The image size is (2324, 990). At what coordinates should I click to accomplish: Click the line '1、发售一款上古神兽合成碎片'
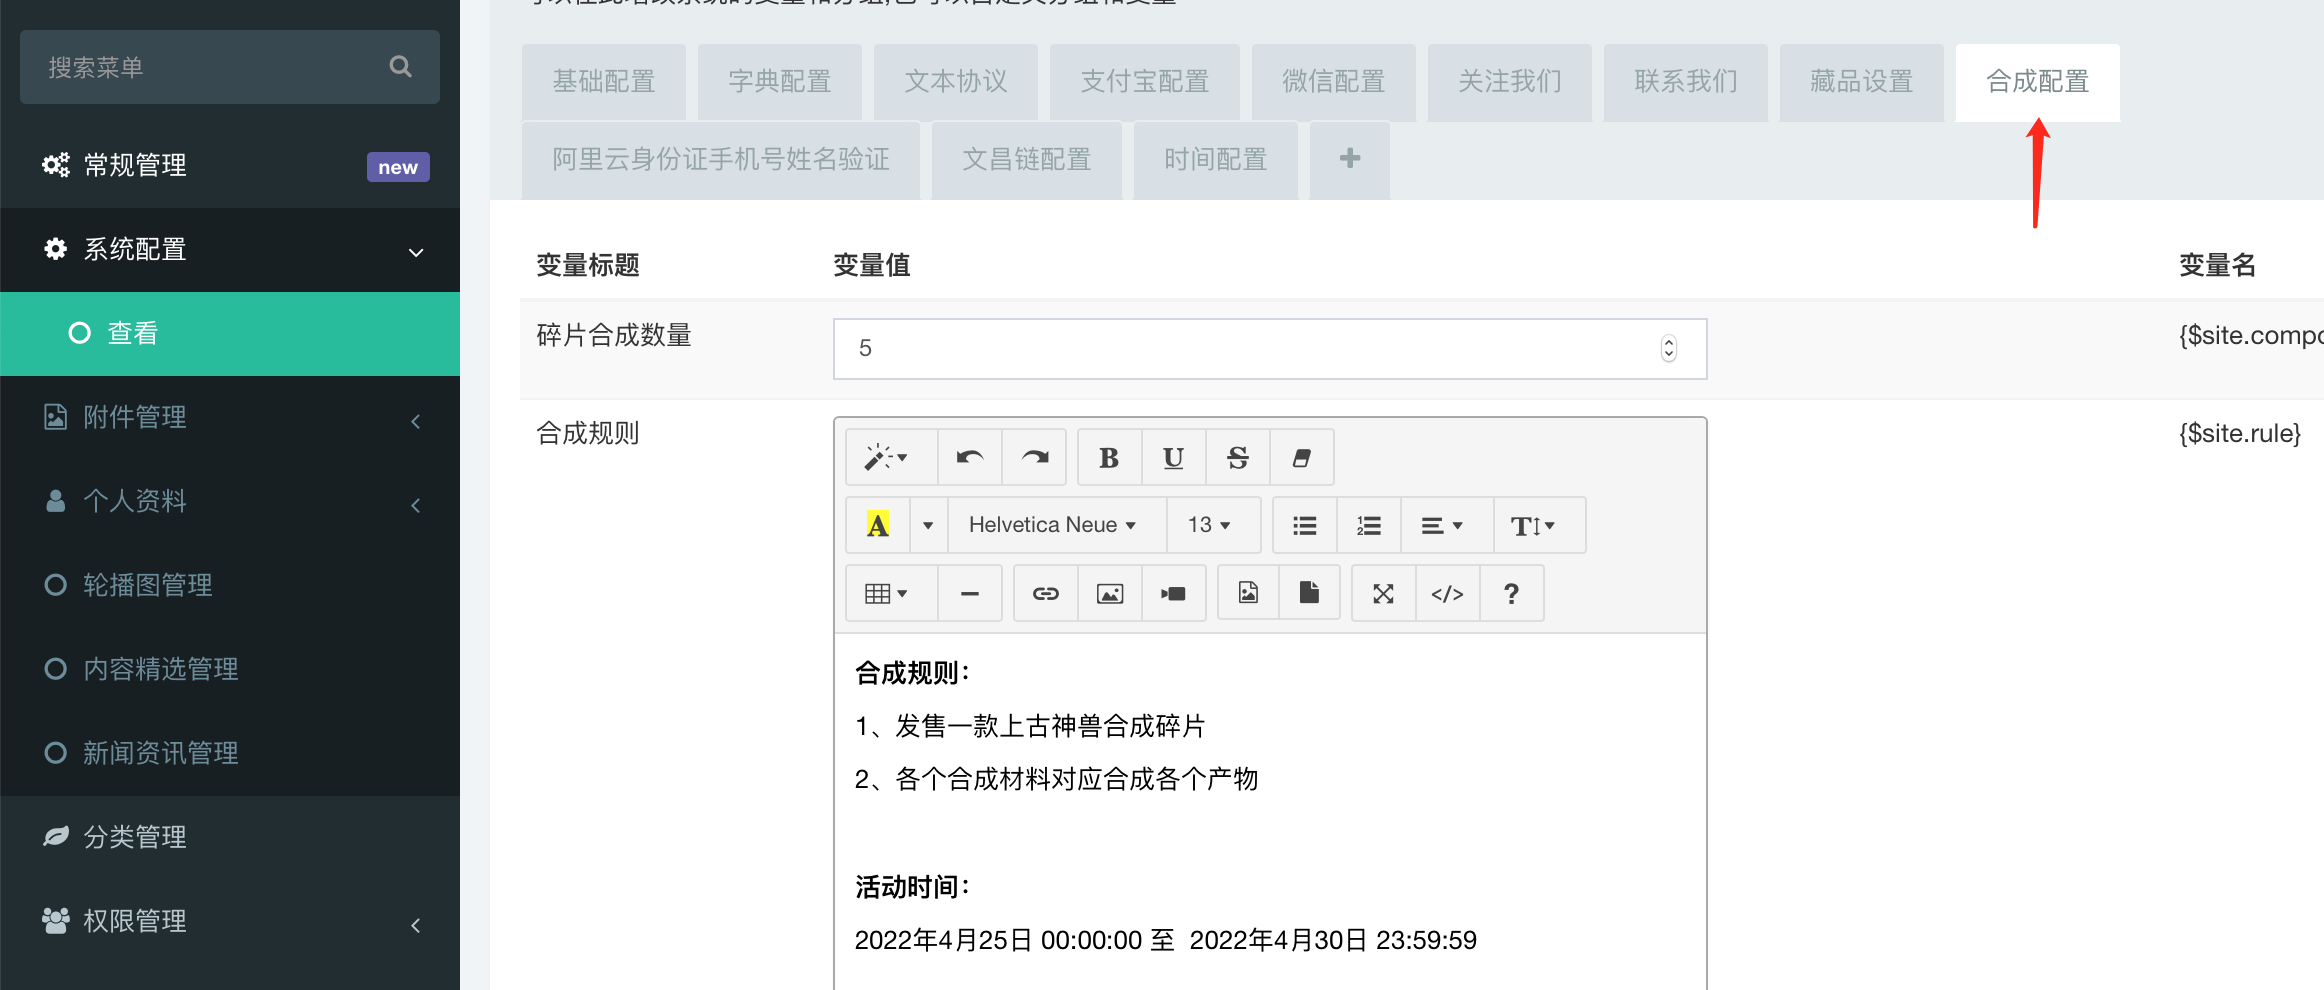coord(1030,727)
